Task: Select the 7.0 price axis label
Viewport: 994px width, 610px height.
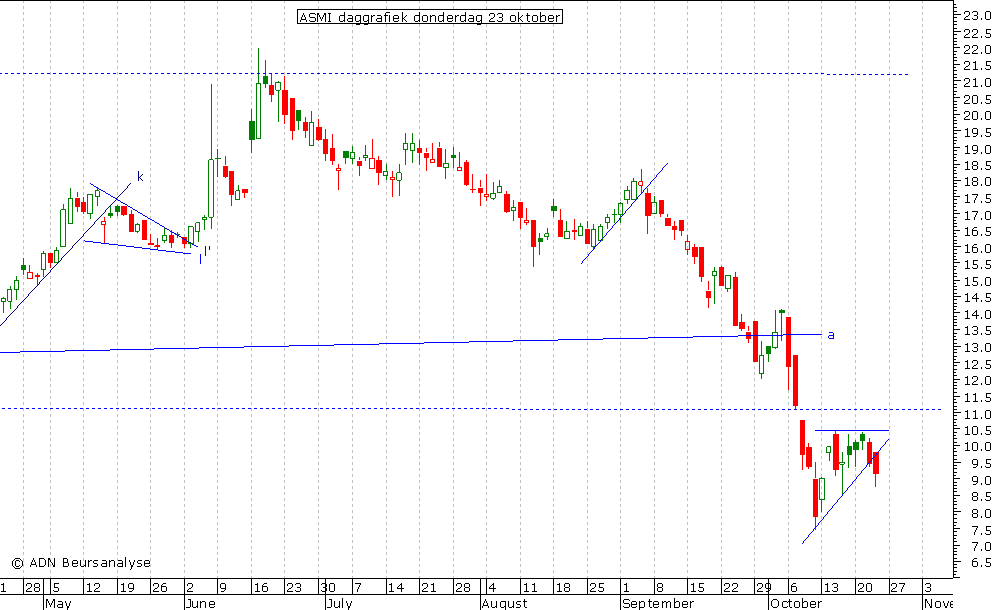Action: pos(981,547)
